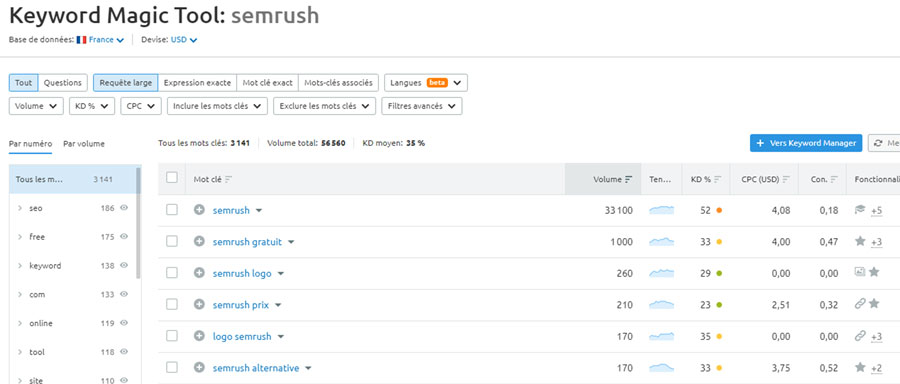Check the semrush alternative row
The image size is (900, 384).
tap(172, 368)
